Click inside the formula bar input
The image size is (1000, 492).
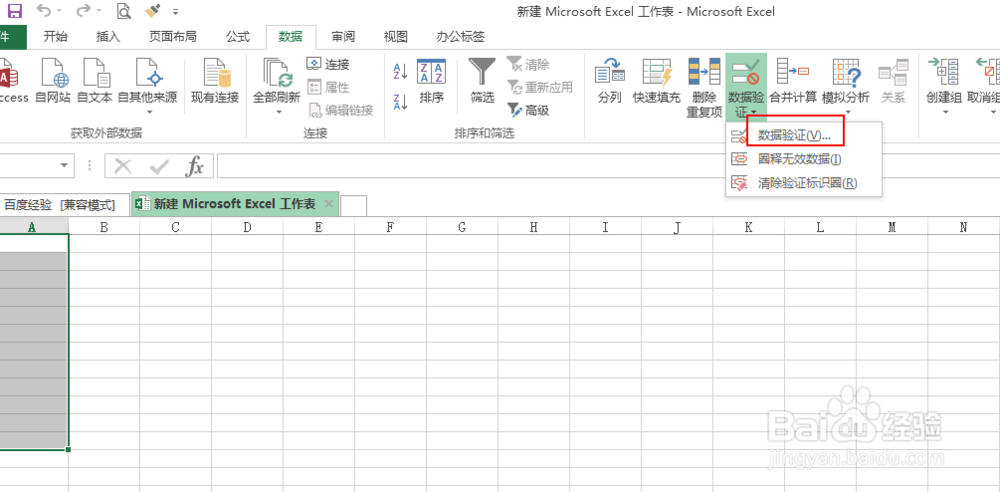[x=608, y=165]
